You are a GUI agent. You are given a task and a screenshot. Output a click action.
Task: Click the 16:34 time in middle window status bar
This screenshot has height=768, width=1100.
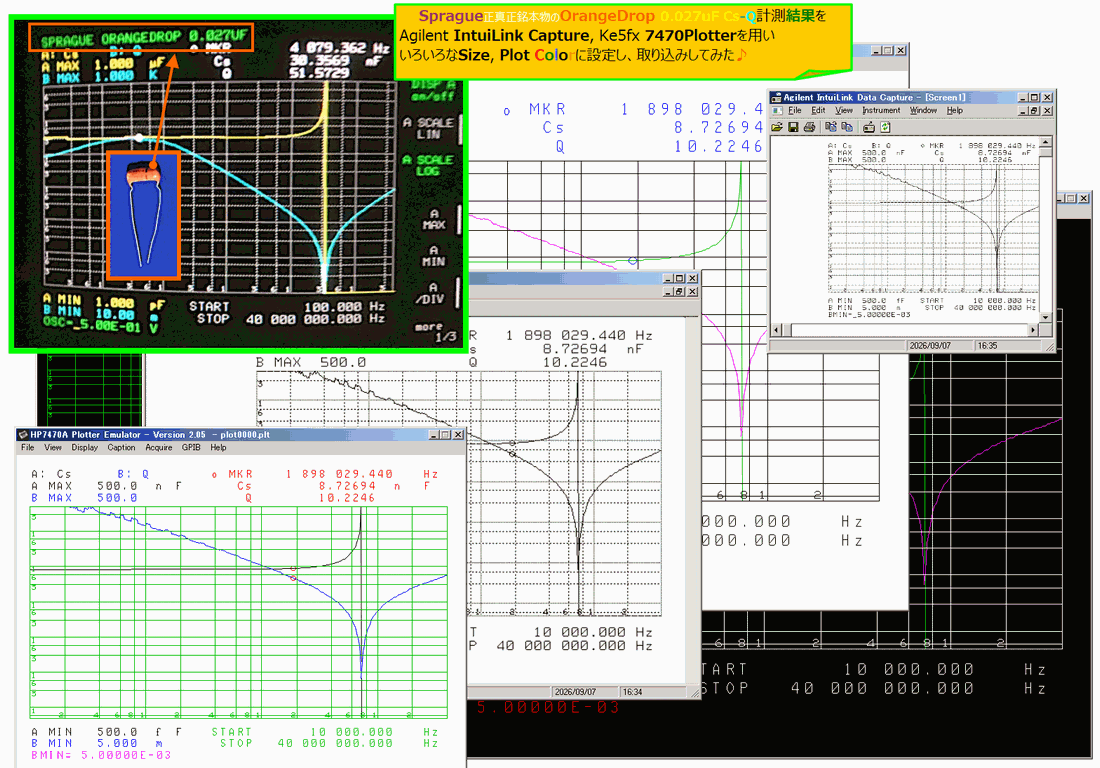click(632, 692)
